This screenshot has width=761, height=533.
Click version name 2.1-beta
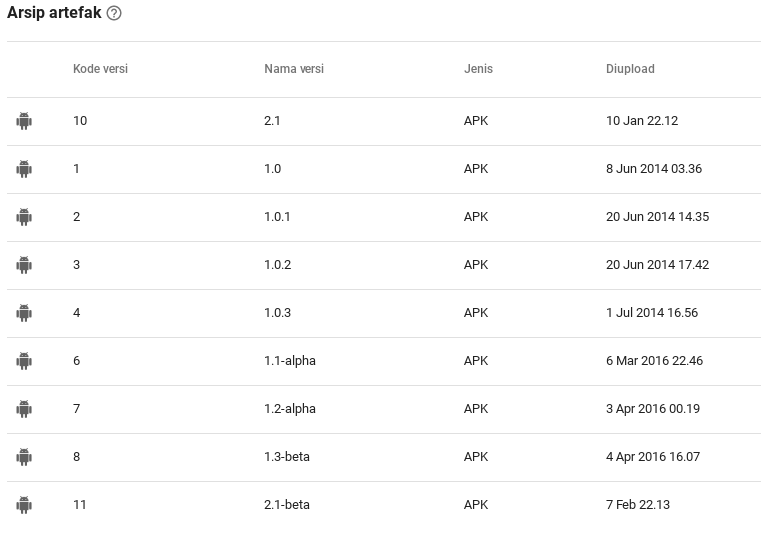pos(287,505)
